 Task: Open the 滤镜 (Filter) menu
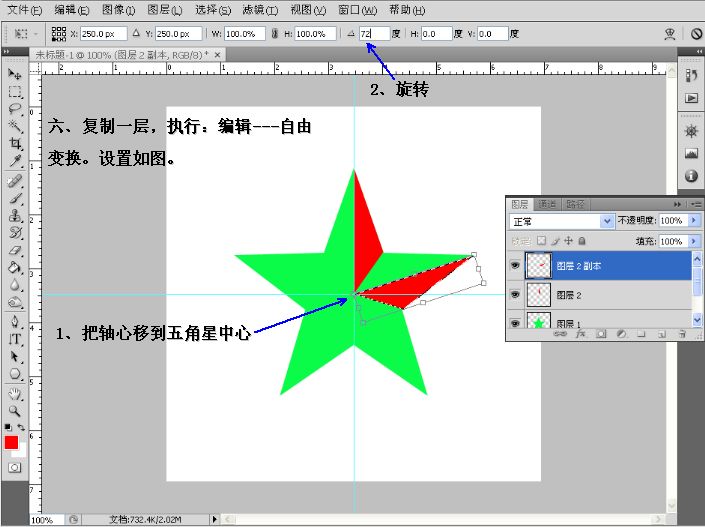260,10
